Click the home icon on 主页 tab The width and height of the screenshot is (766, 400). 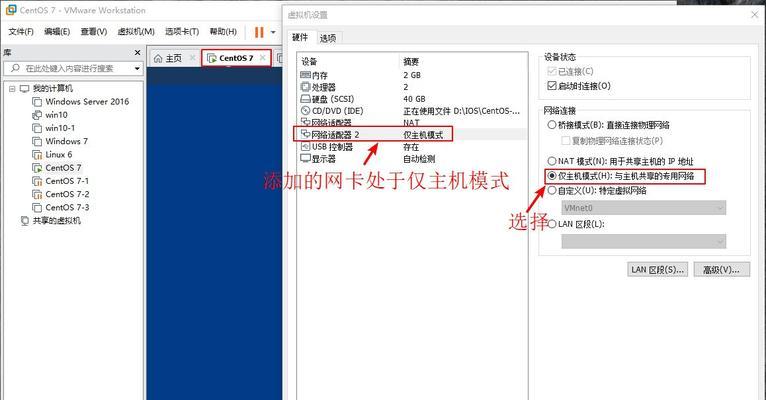[x=158, y=59]
